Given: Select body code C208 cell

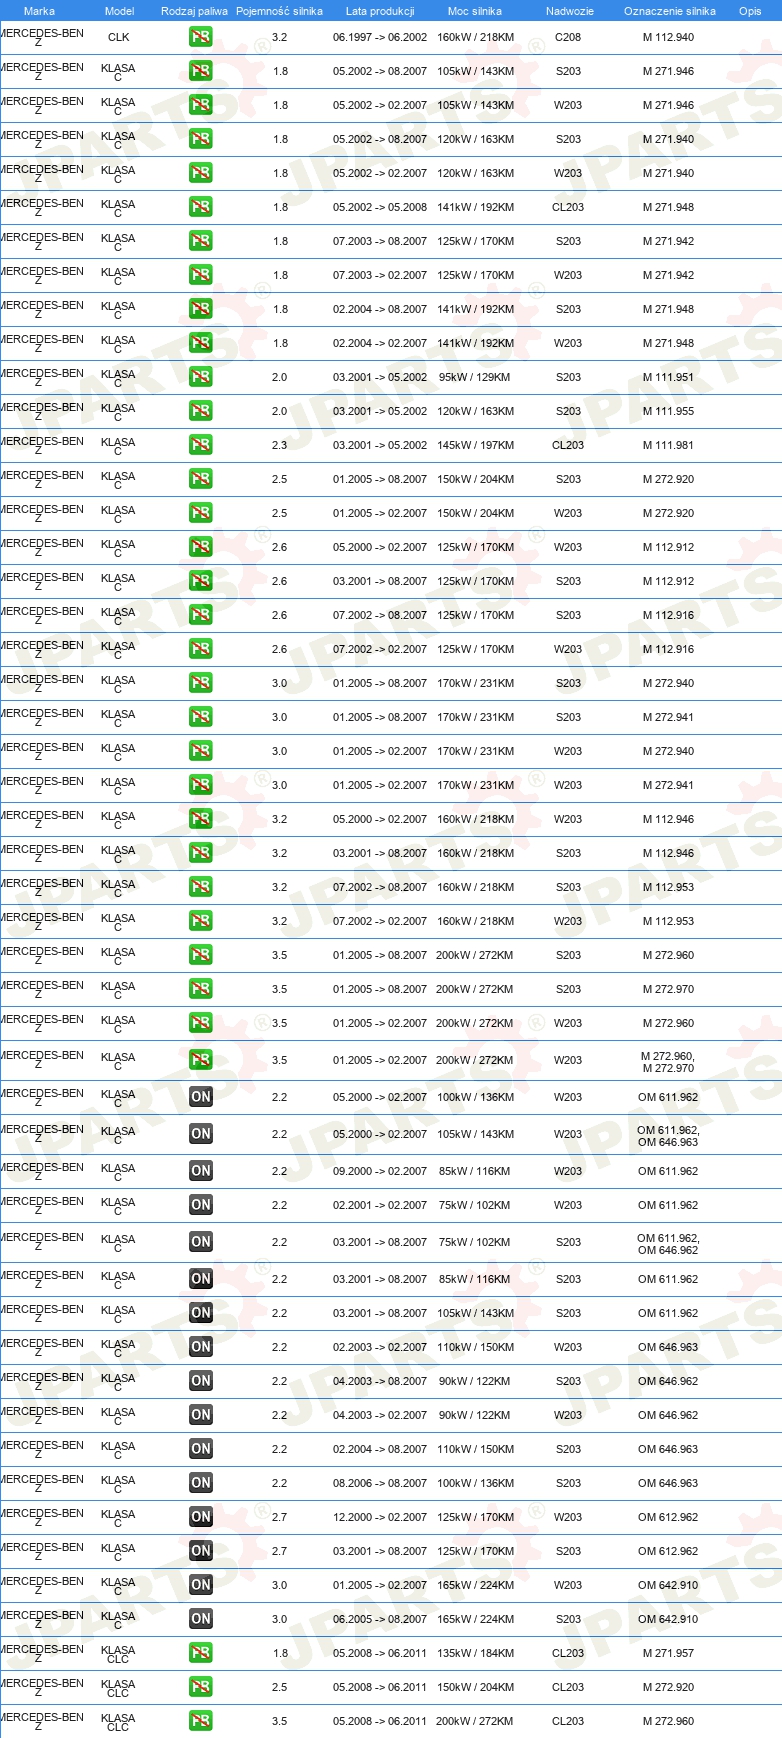Looking at the screenshot, I should coord(568,37).
